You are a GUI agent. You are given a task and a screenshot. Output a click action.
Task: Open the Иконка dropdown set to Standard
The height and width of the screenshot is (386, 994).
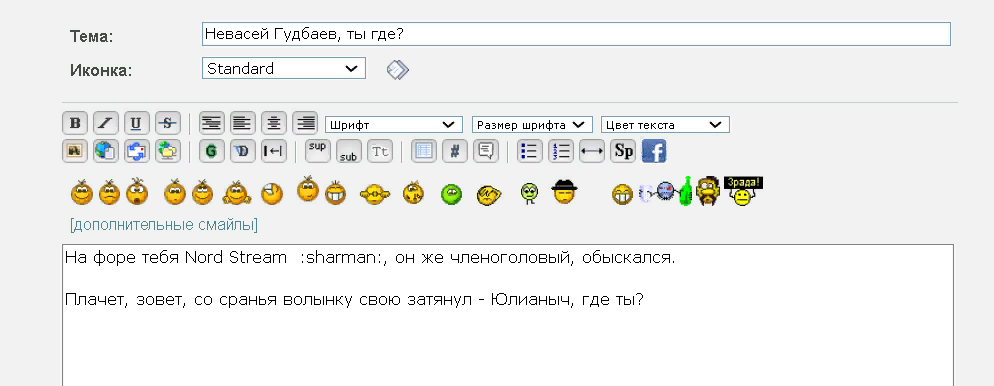pos(284,68)
